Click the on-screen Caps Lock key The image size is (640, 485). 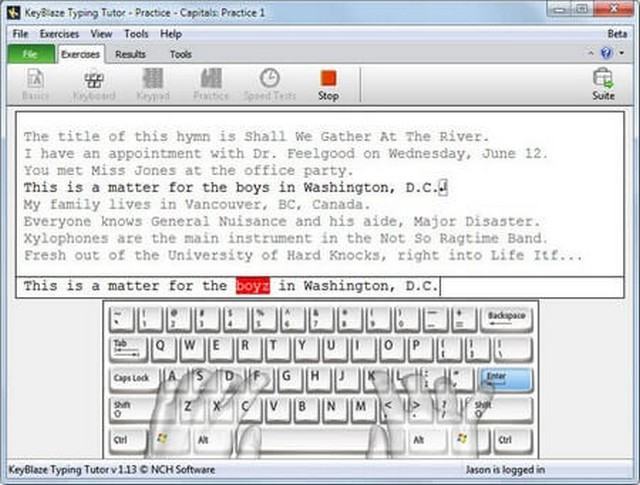135,379
